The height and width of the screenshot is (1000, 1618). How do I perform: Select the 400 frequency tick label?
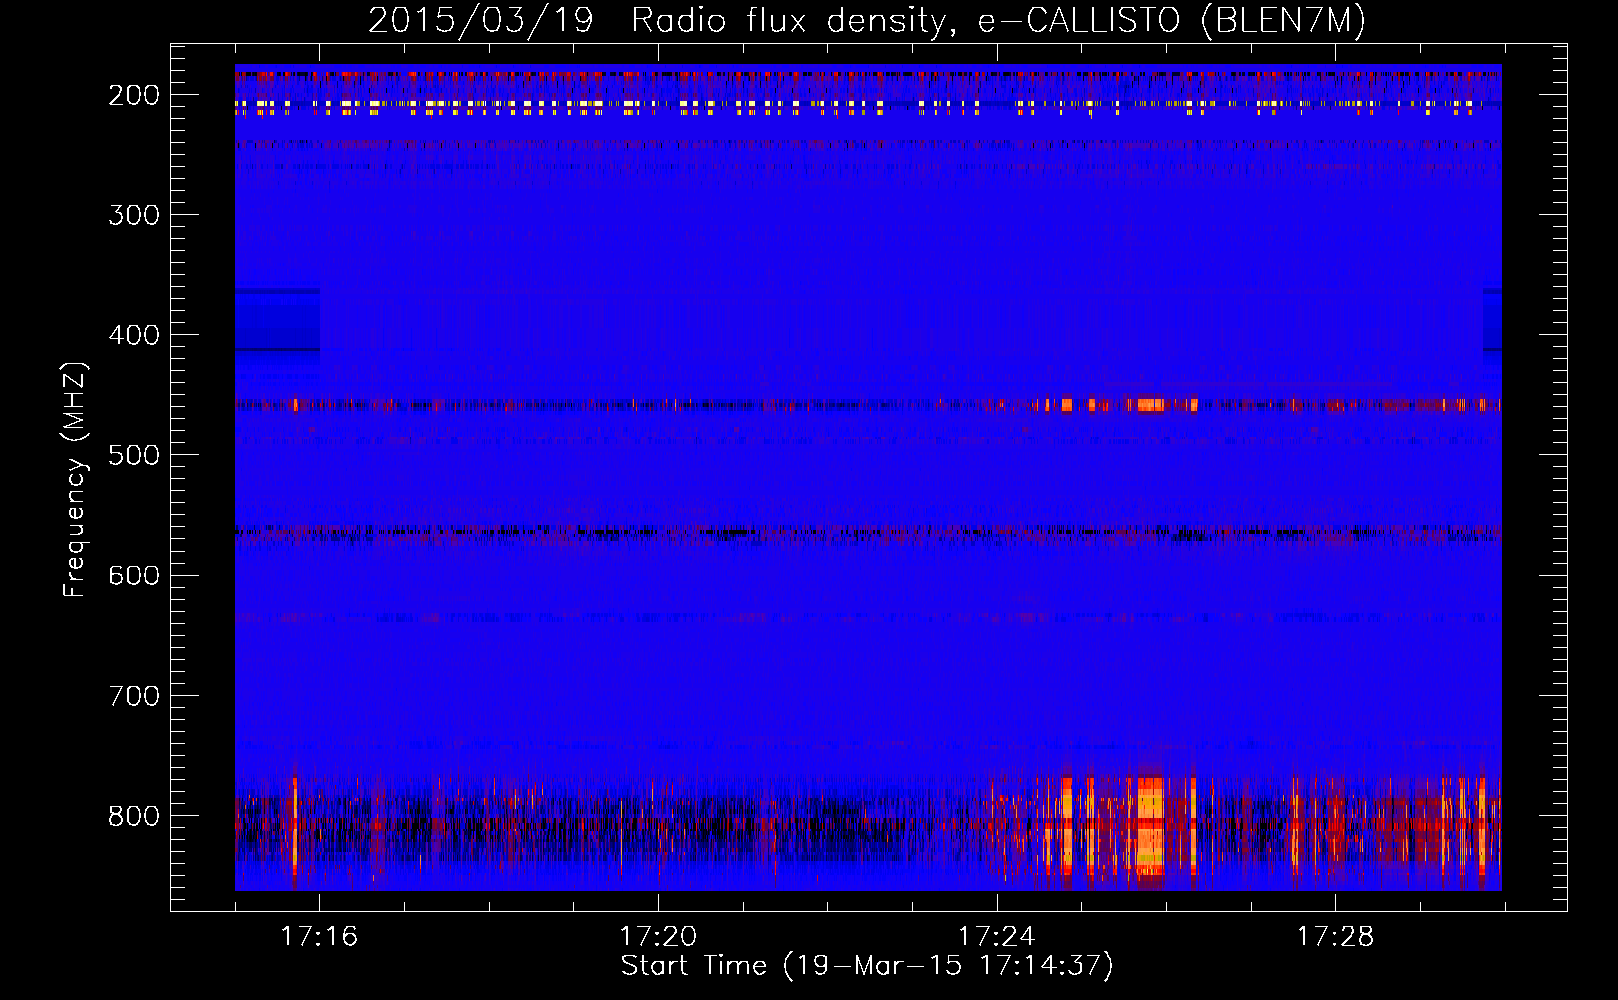[x=134, y=335]
